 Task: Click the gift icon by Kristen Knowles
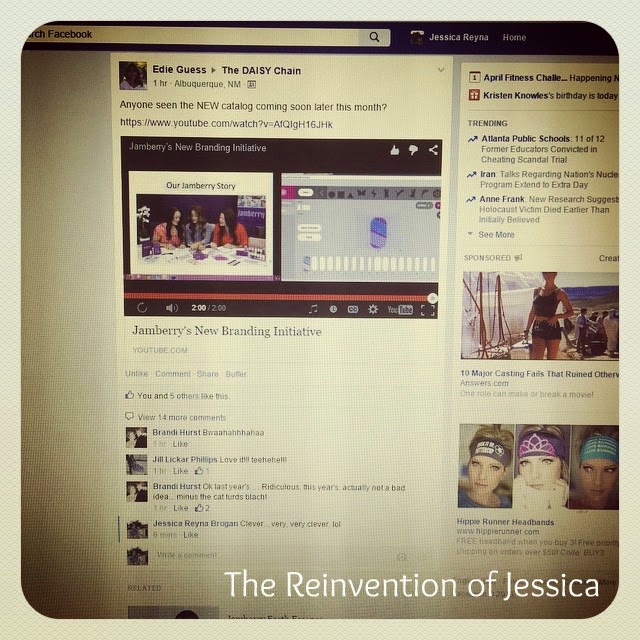474,95
